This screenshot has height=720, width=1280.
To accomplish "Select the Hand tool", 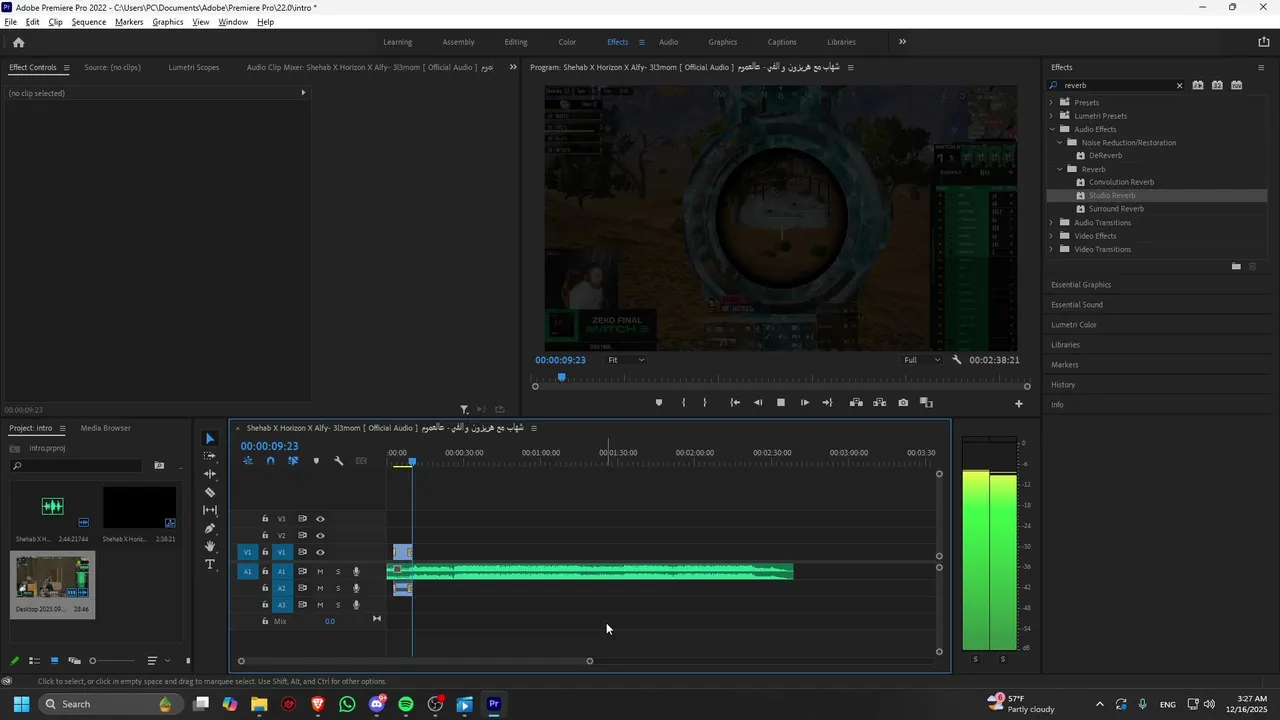I will point(210,546).
